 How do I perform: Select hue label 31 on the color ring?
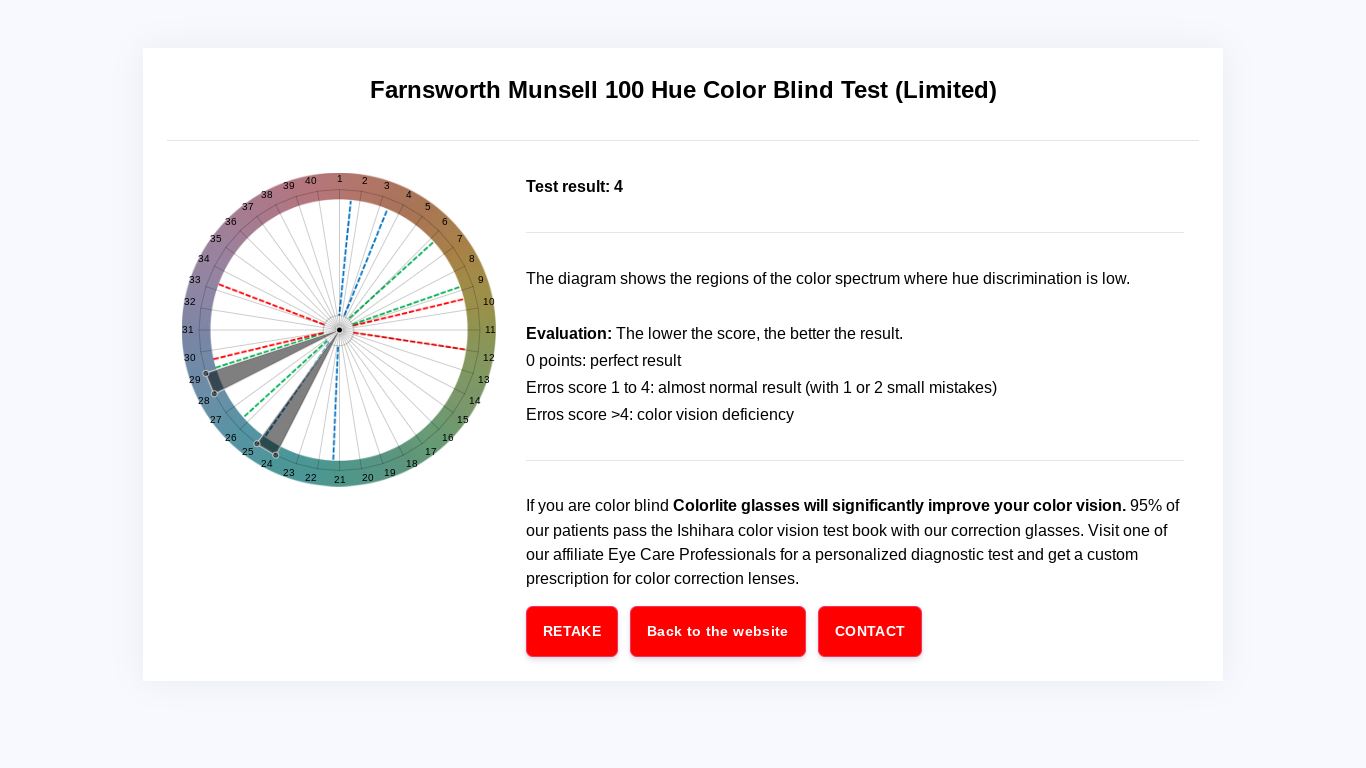[x=188, y=330]
